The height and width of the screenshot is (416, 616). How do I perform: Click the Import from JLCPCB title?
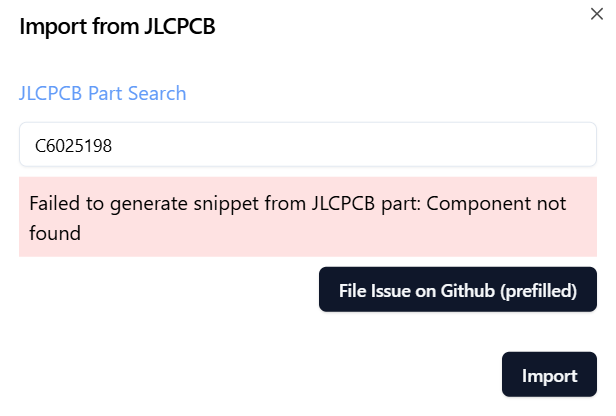point(117,26)
